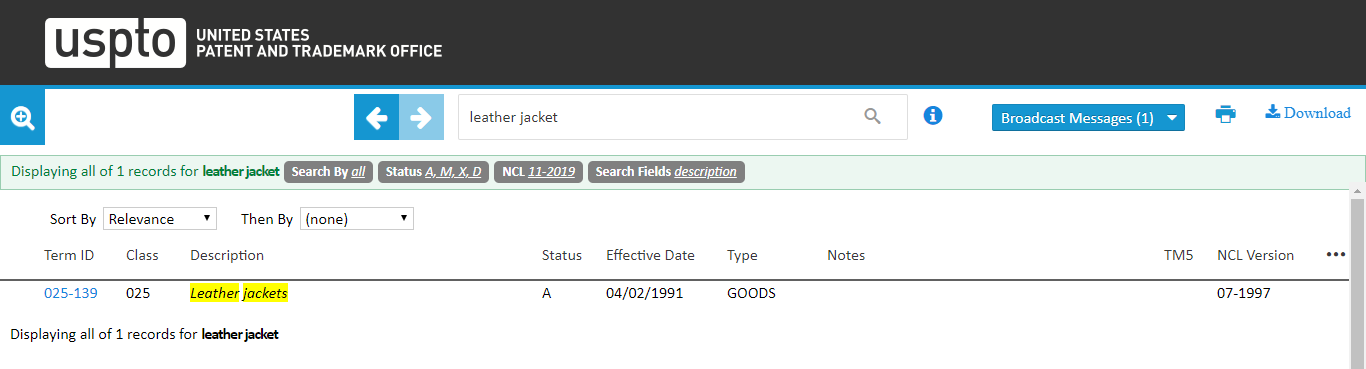Image resolution: width=1366 pixels, height=369 pixels.
Task: Click the Search By all filter tag
Action: [x=328, y=172]
